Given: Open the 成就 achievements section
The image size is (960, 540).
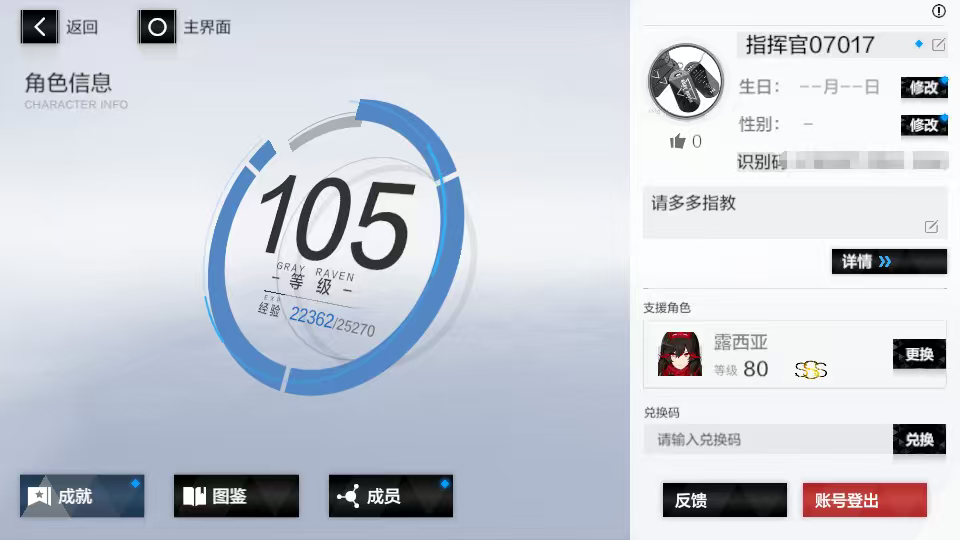Looking at the screenshot, I should pyautogui.click(x=82, y=496).
